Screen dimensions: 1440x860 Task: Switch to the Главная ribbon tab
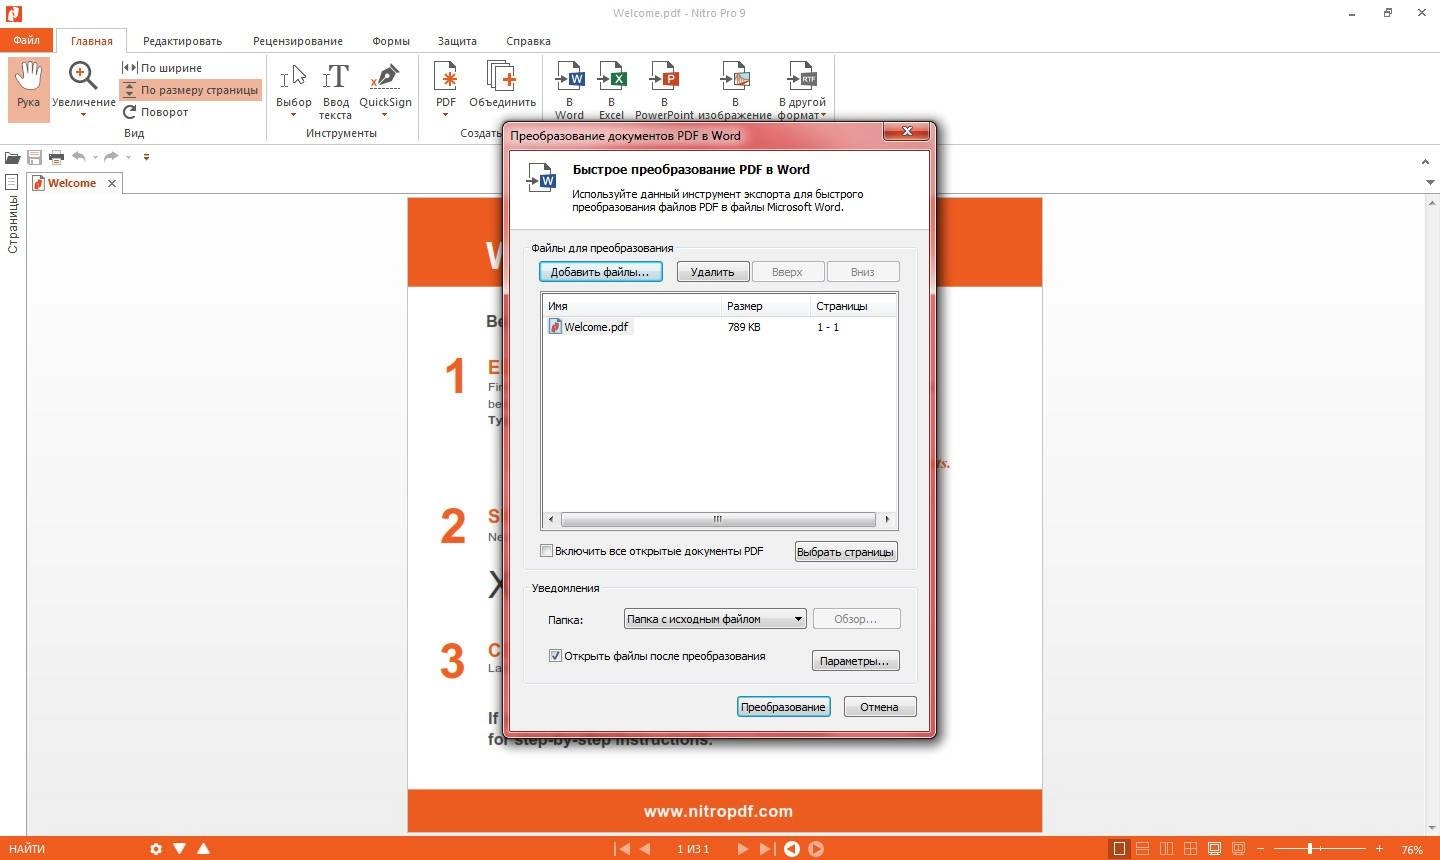coord(91,41)
